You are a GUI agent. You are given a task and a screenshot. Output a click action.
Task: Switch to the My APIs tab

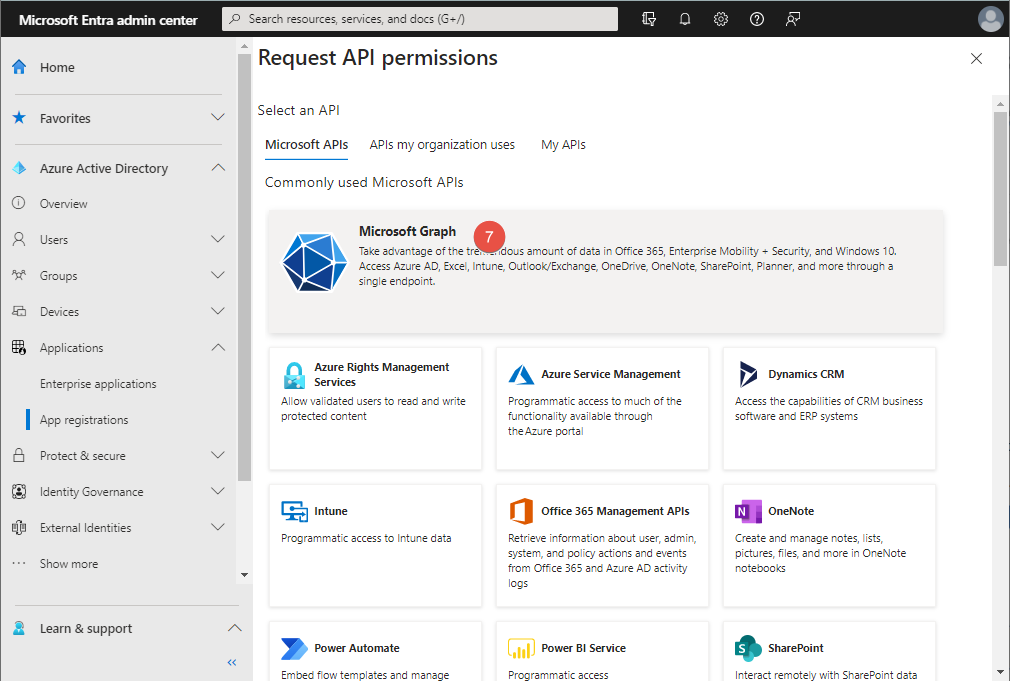click(x=563, y=144)
